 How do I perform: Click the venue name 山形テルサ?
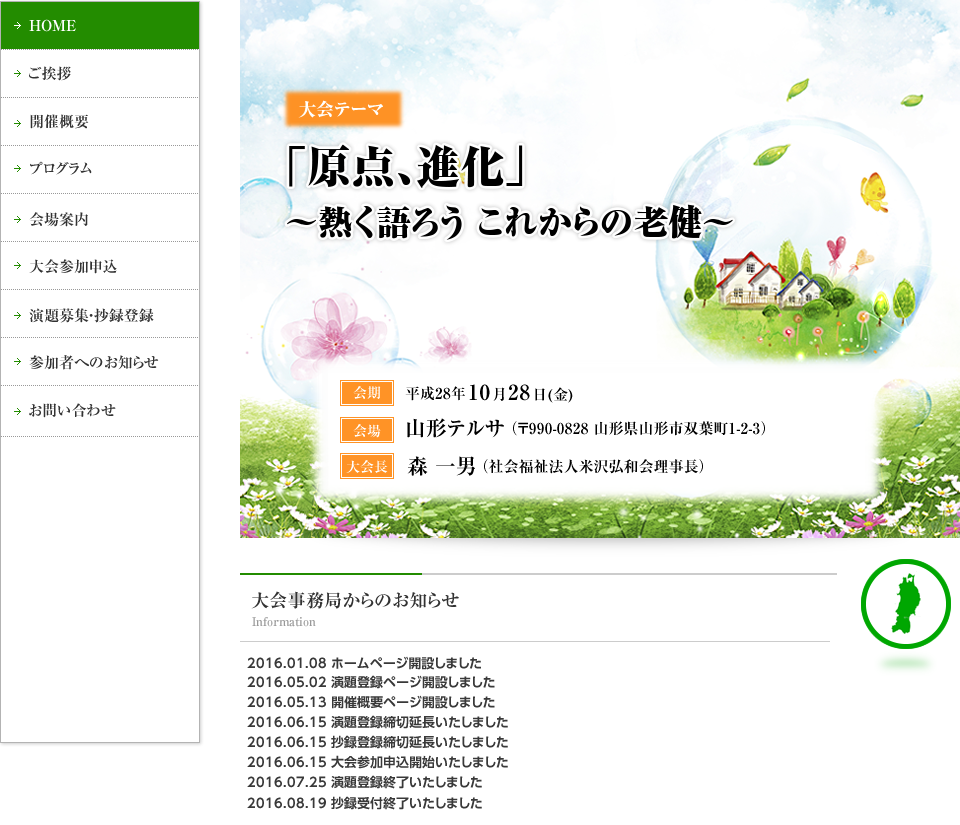(x=455, y=428)
